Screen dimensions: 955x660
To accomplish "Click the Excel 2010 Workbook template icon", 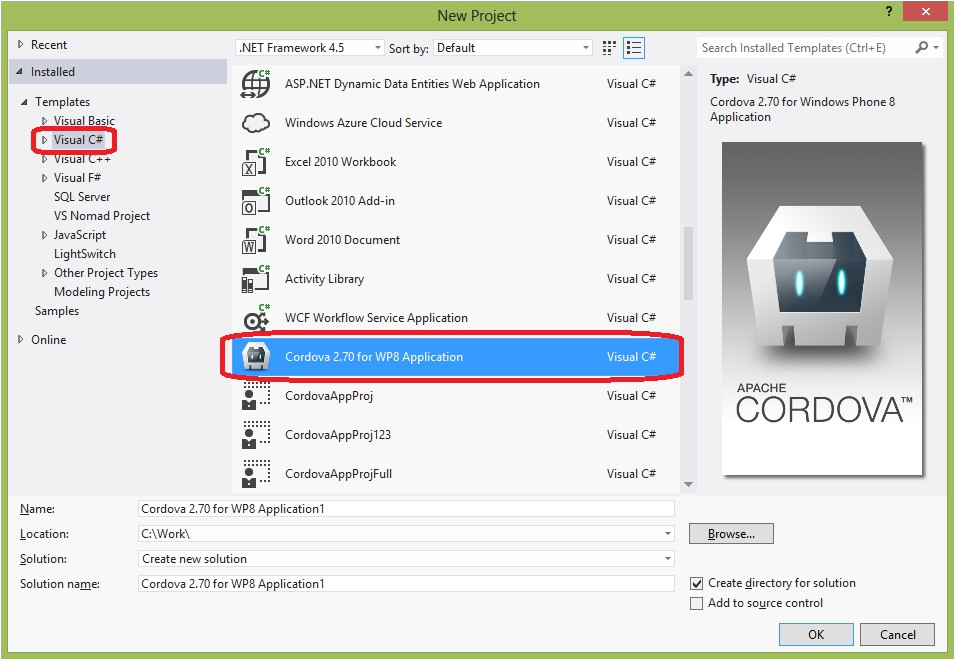I will tap(256, 162).
